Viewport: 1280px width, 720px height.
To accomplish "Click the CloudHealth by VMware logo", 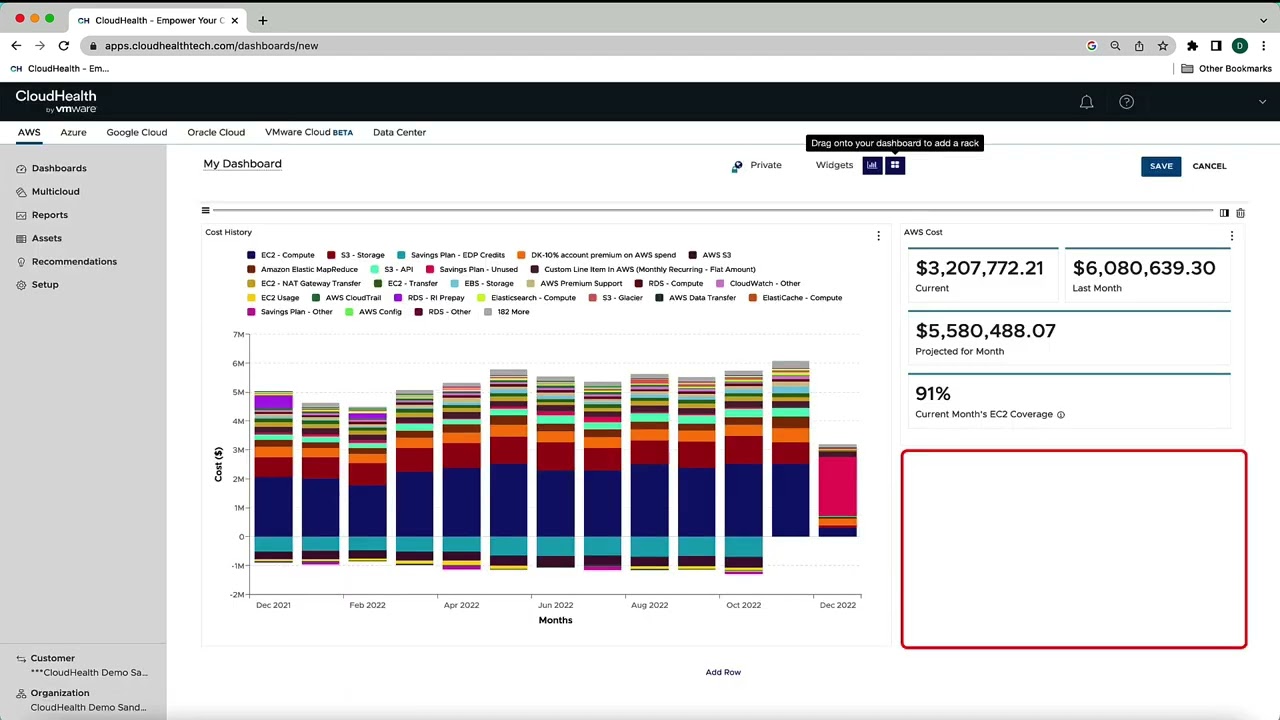I will coord(56,101).
